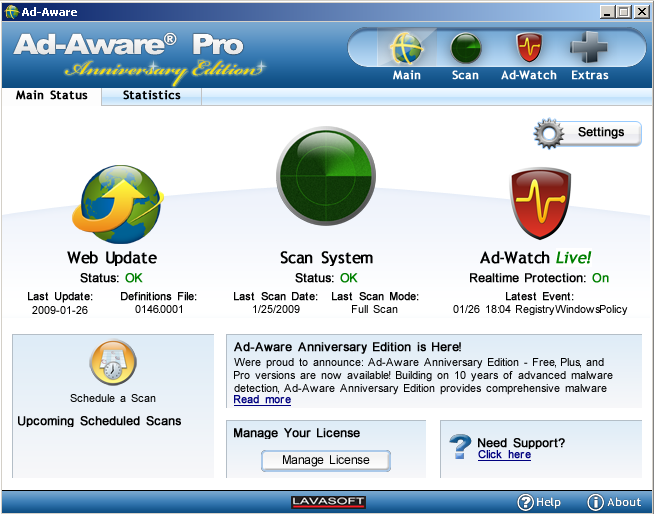
Task: Follow the Read more link
Action: [262, 400]
